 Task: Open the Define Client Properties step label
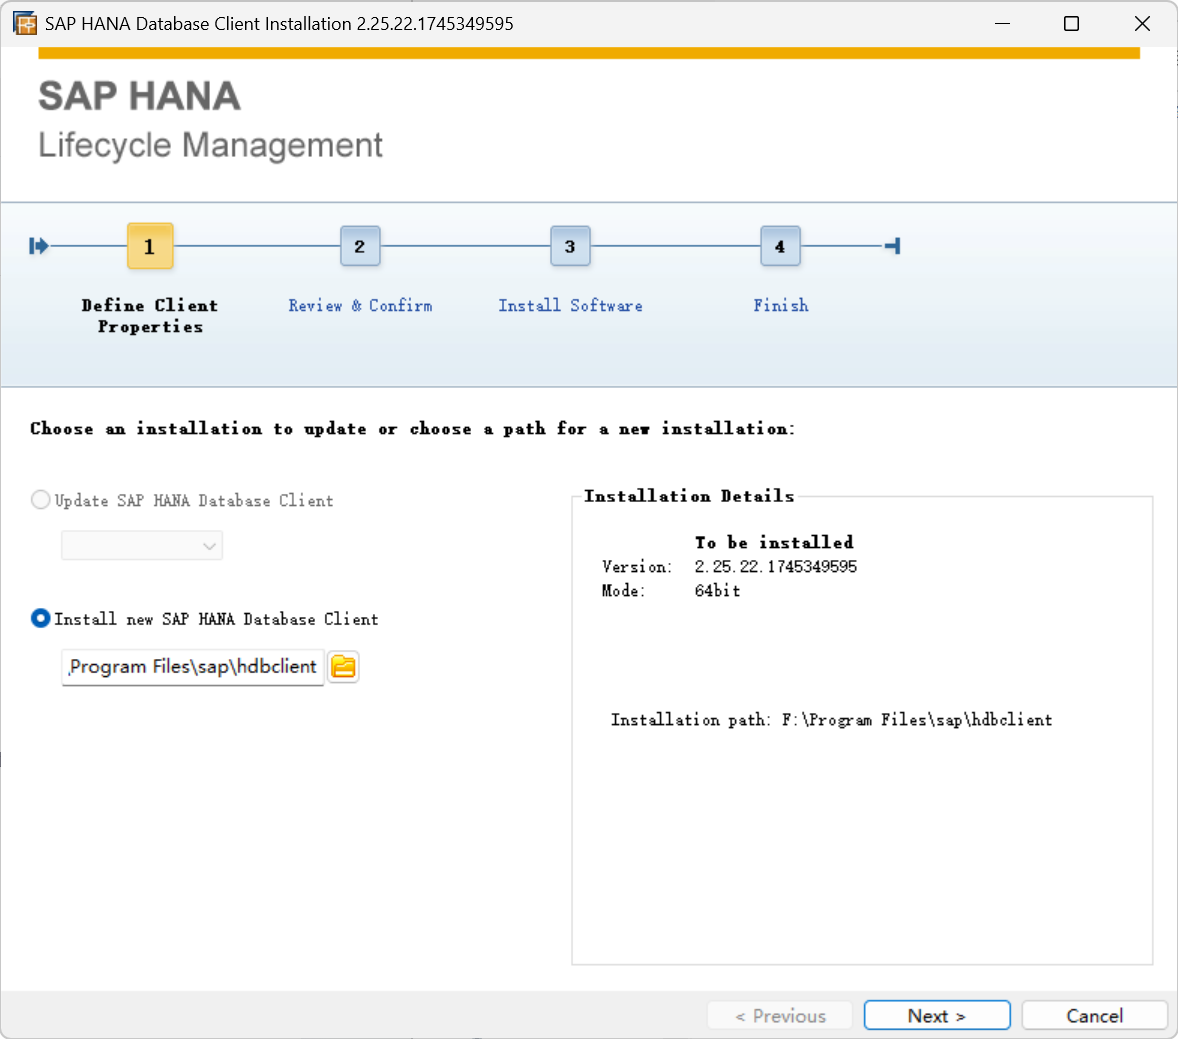150,316
